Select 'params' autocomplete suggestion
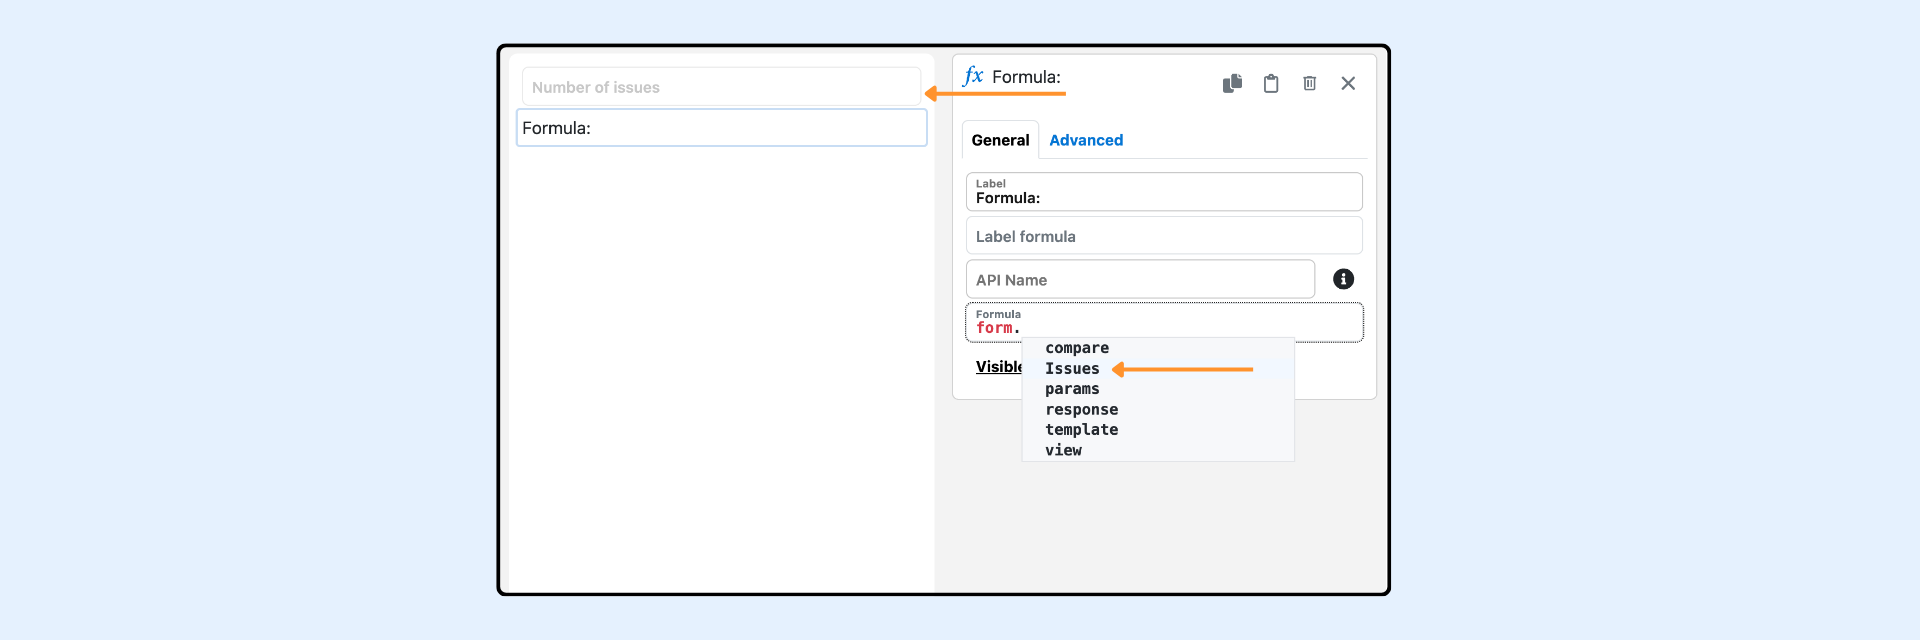The height and width of the screenshot is (640, 1920). click(x=1072, y=389)
